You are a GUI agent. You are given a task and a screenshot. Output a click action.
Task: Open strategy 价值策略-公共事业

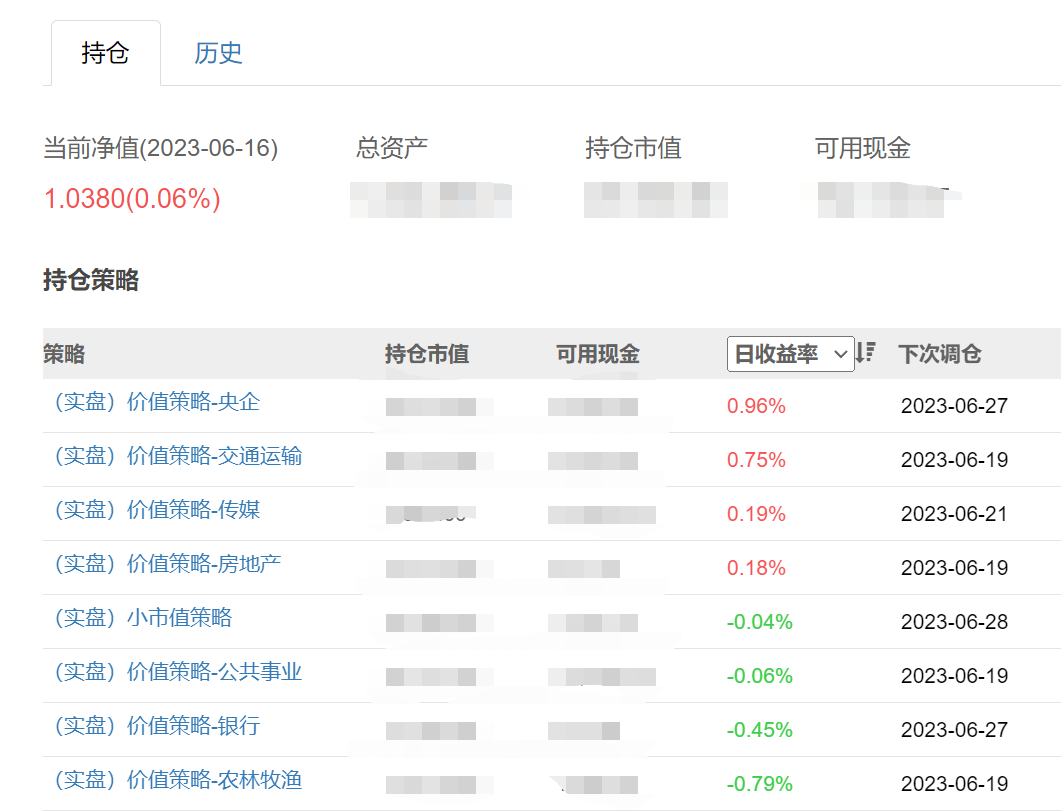tap(178, 672)
